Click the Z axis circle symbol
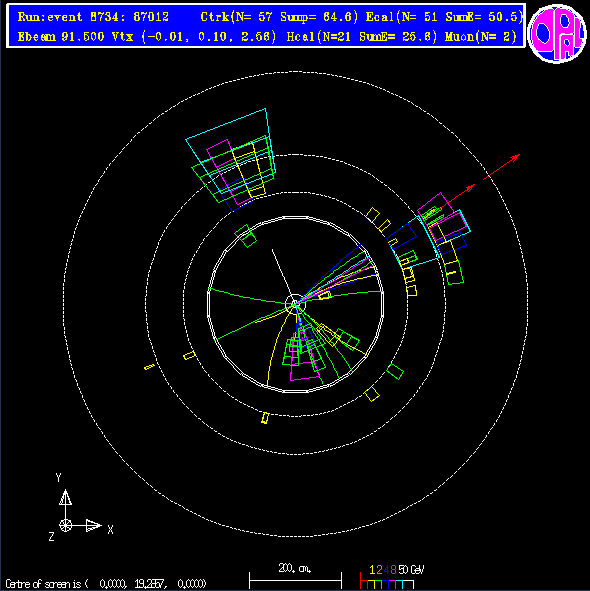Screen dimensions: 590x591 [65, 525]
